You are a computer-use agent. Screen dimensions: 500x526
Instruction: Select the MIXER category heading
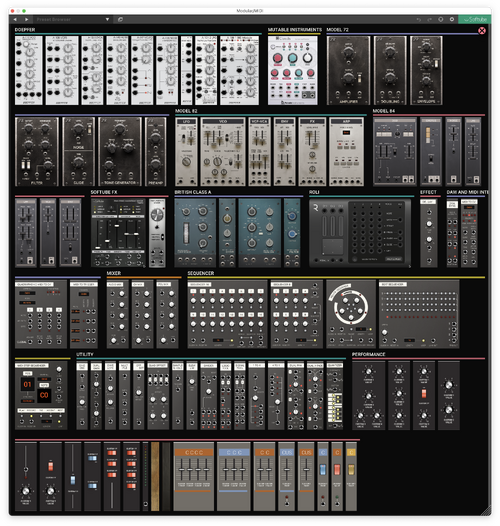pyautogui.click(x=114, y=273)
